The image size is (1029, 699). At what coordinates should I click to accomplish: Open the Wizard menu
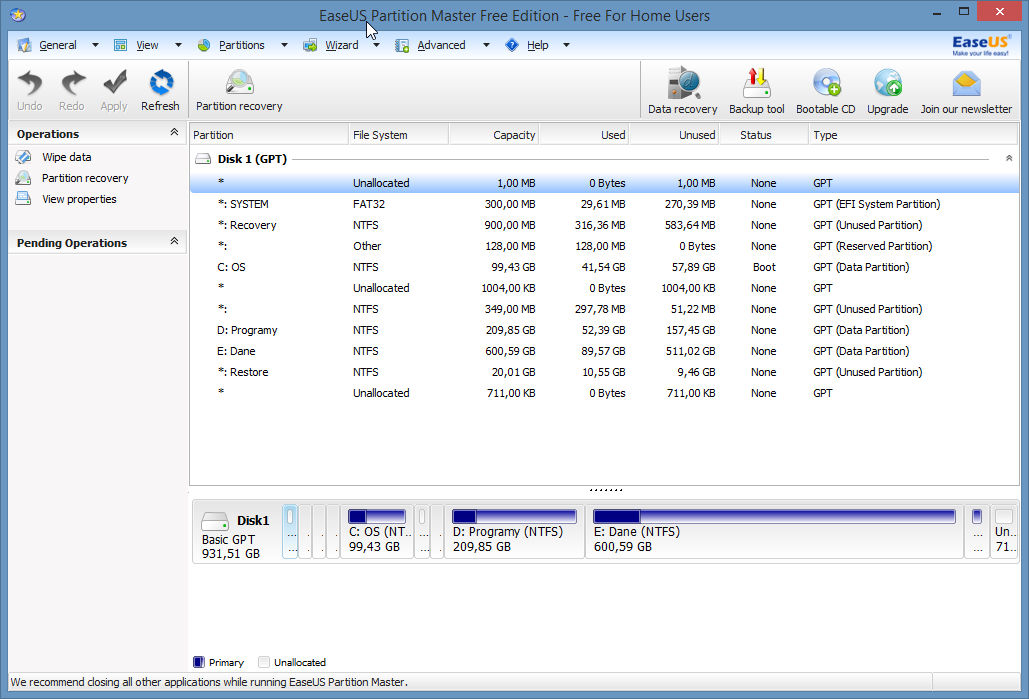342,45
